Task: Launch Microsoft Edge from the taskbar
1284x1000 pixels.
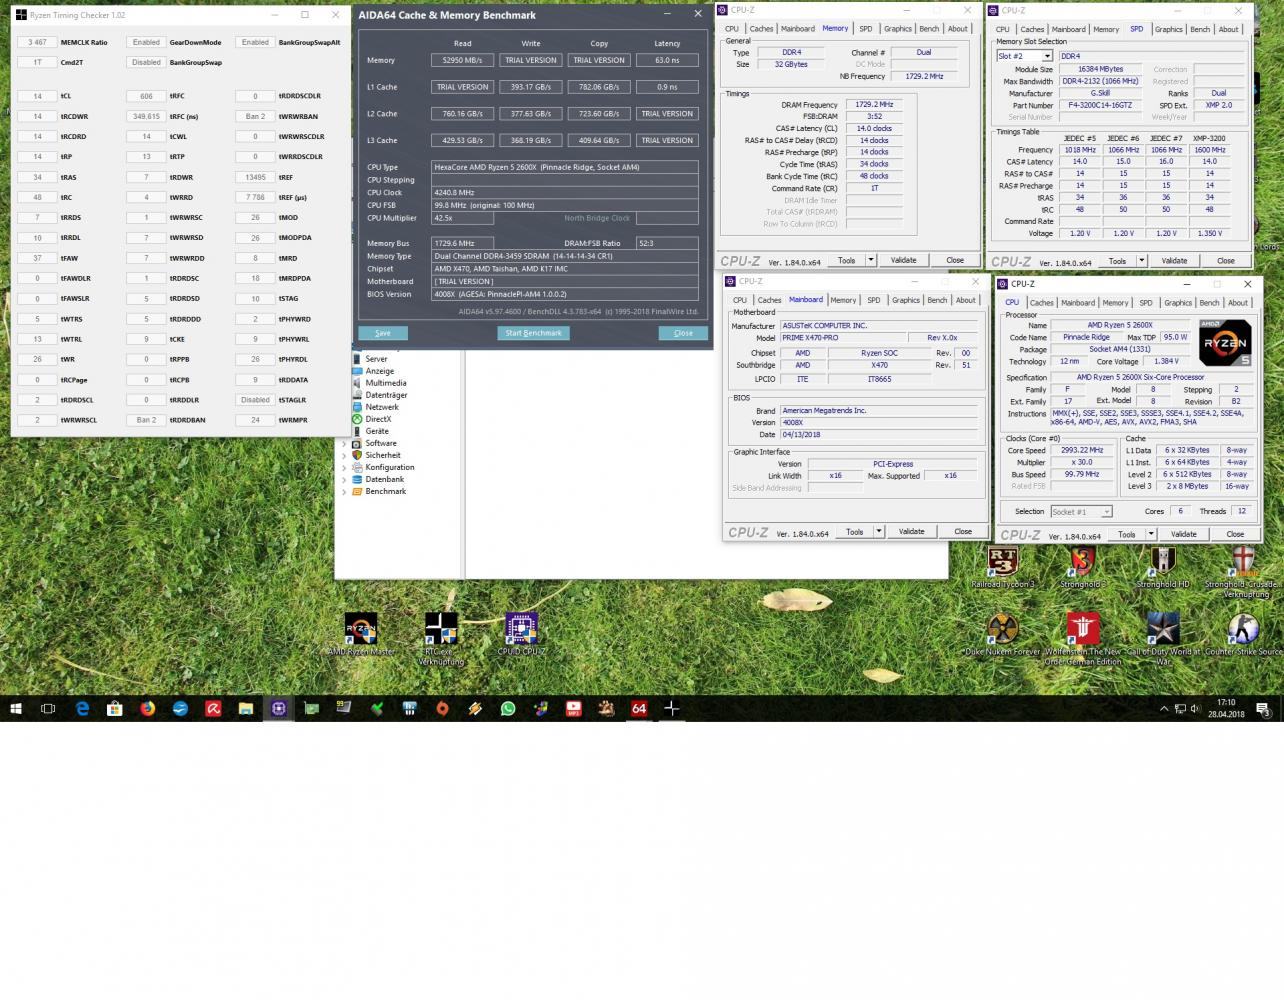Action: 82,708
